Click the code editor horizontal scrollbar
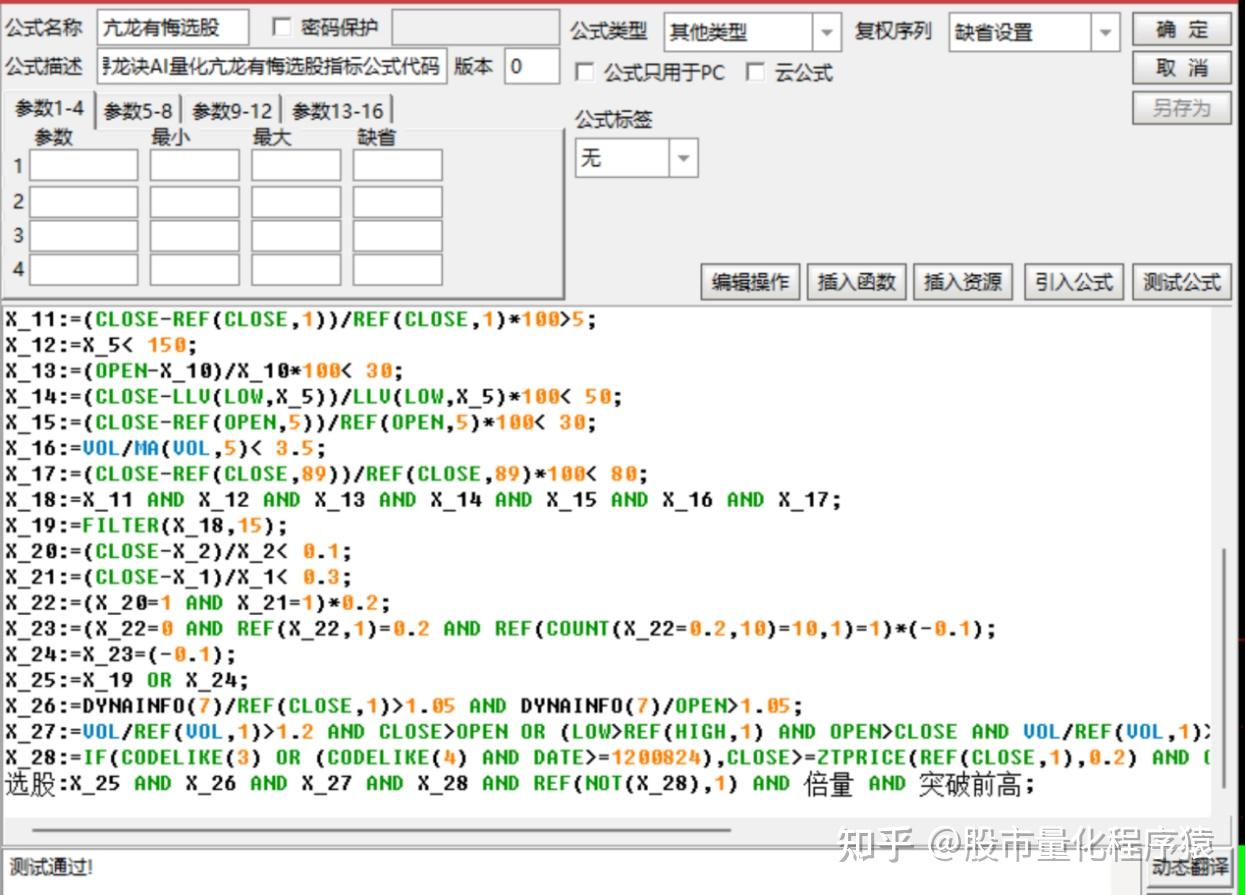 (381, 829)
